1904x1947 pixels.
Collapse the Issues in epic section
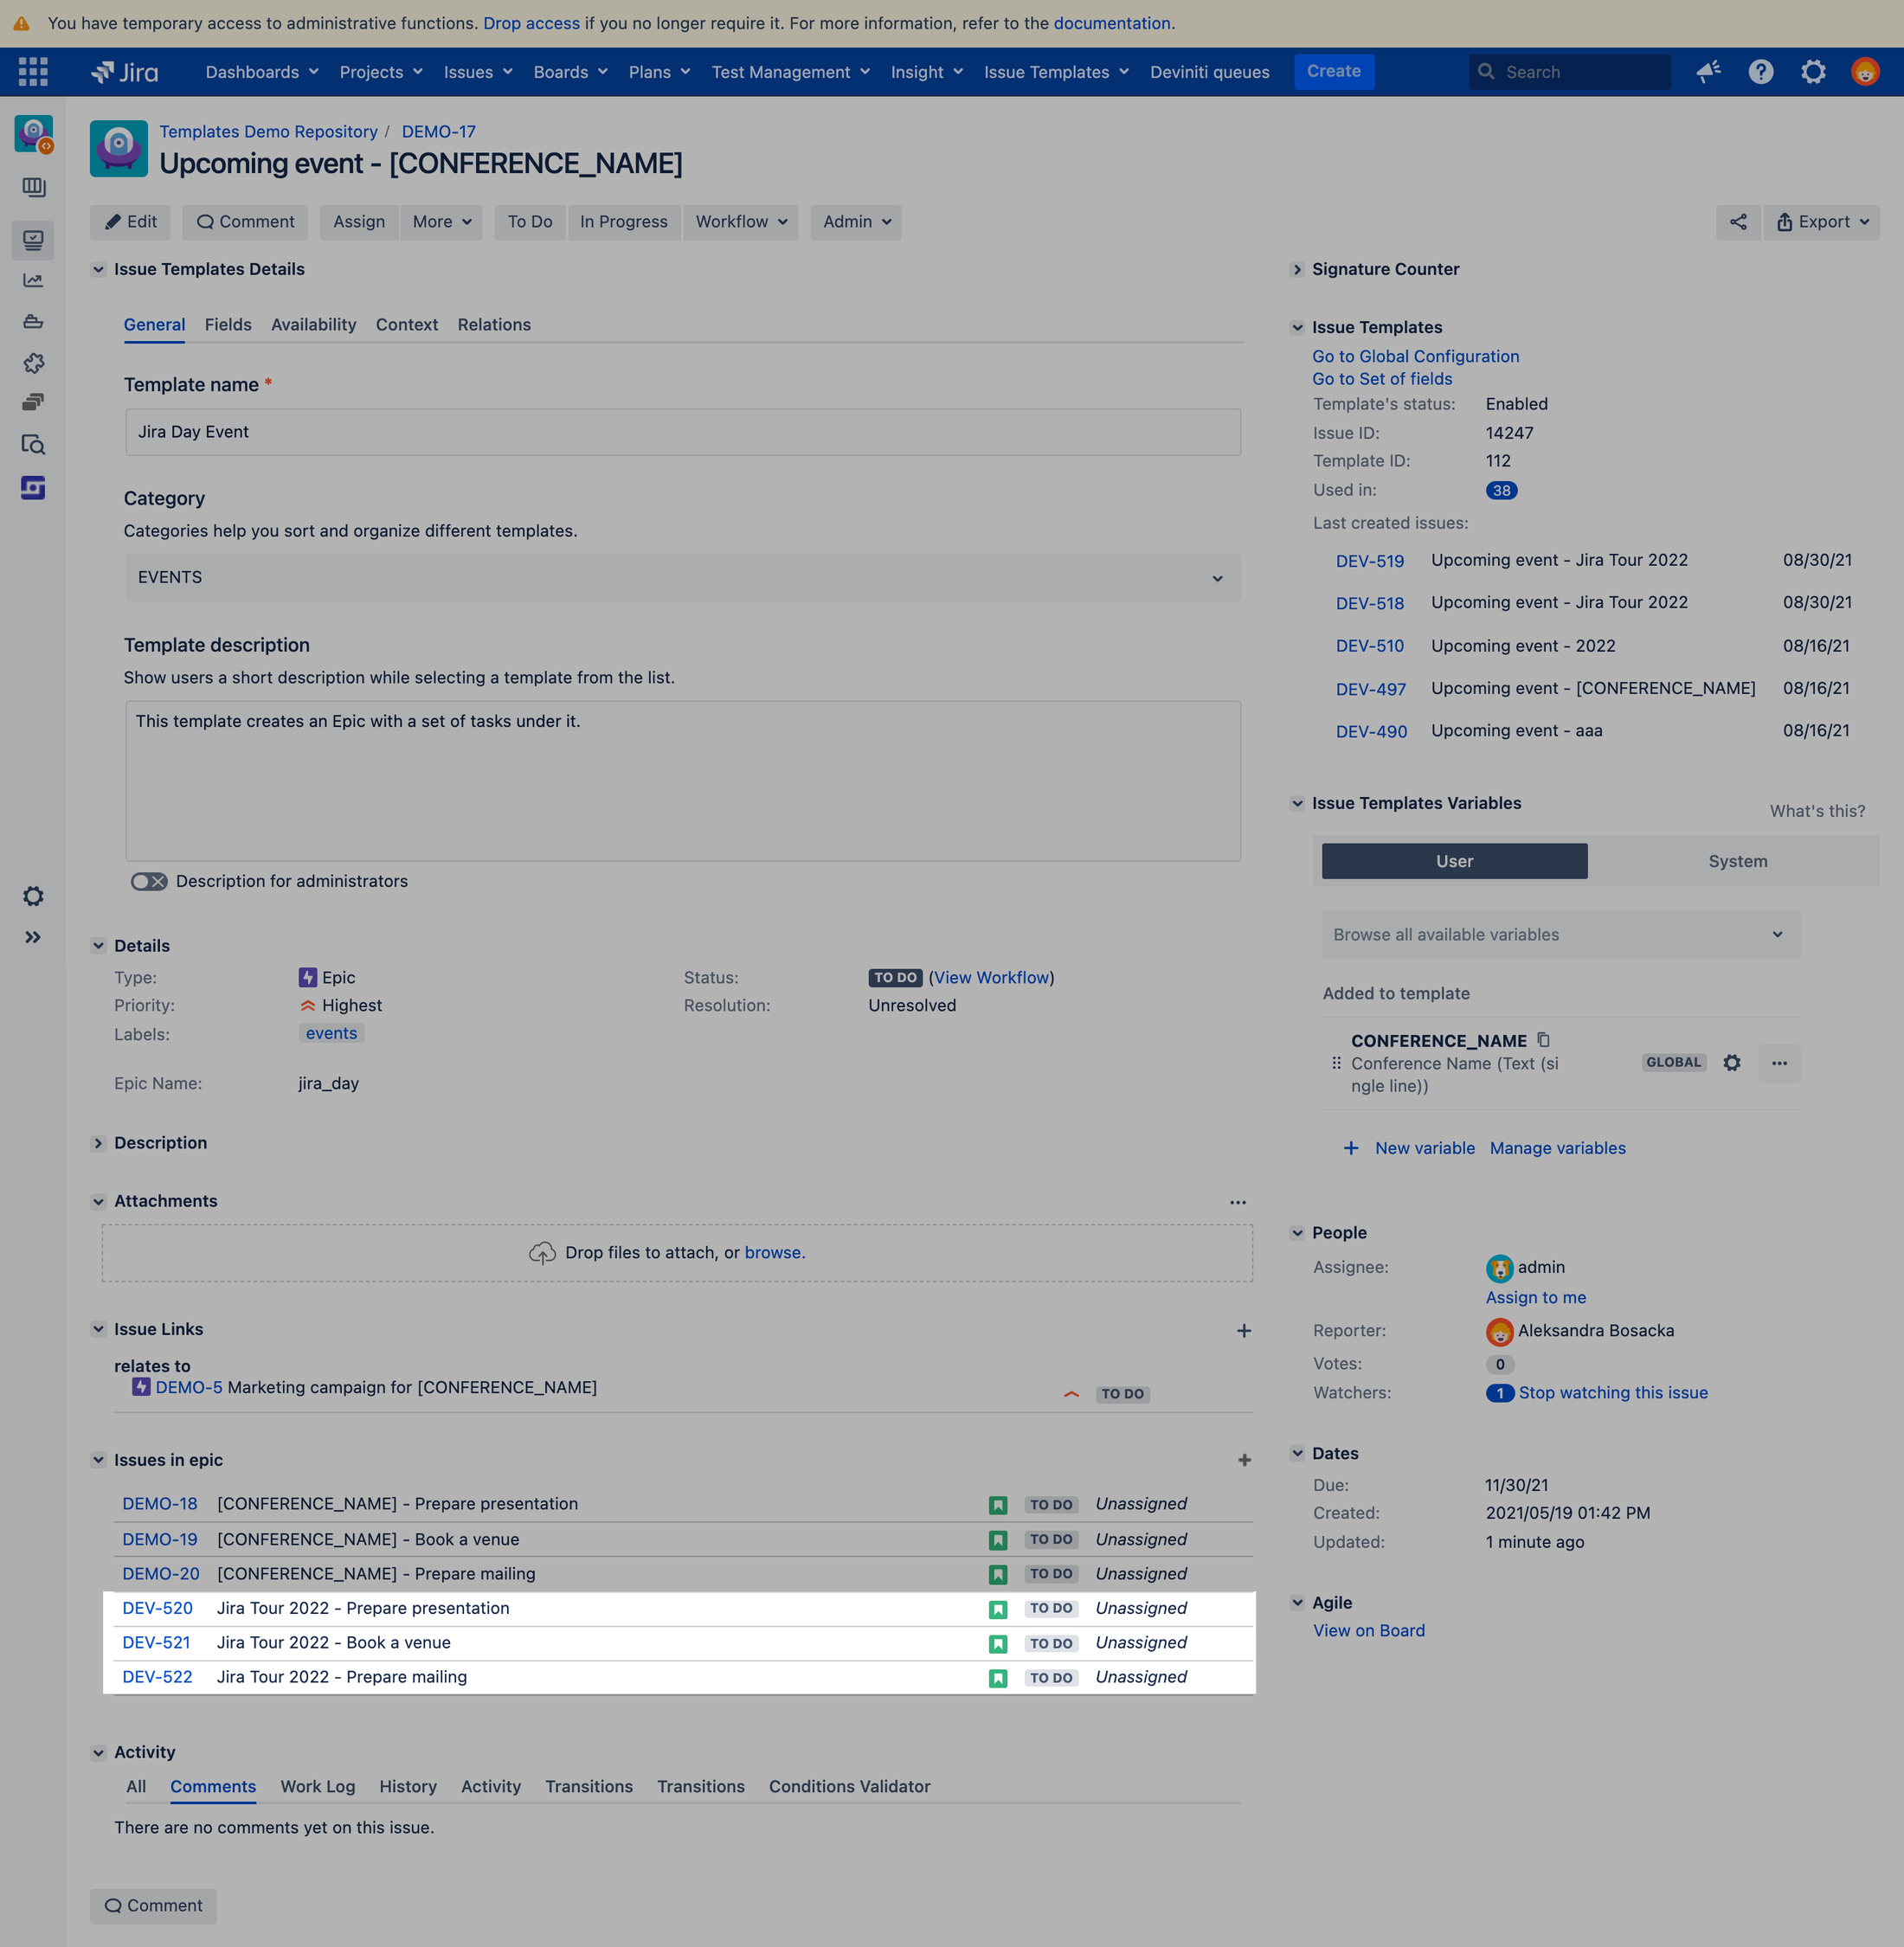(98, 1460)
